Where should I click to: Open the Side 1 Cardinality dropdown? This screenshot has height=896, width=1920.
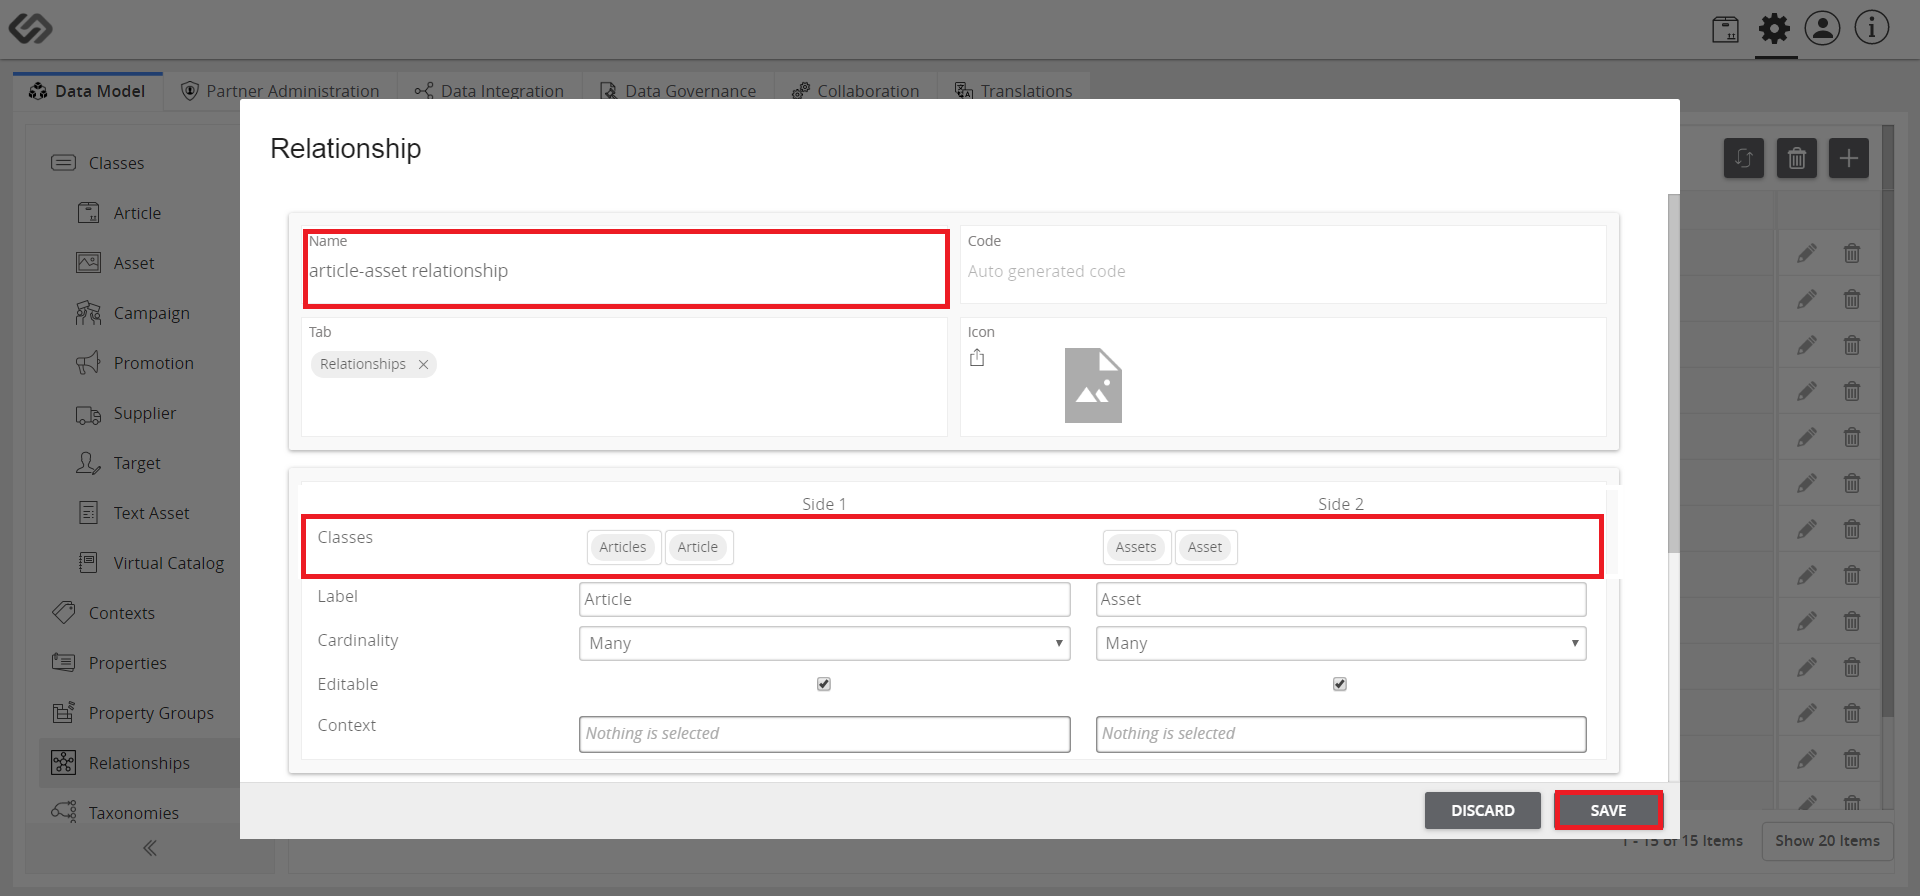[824, 643]
